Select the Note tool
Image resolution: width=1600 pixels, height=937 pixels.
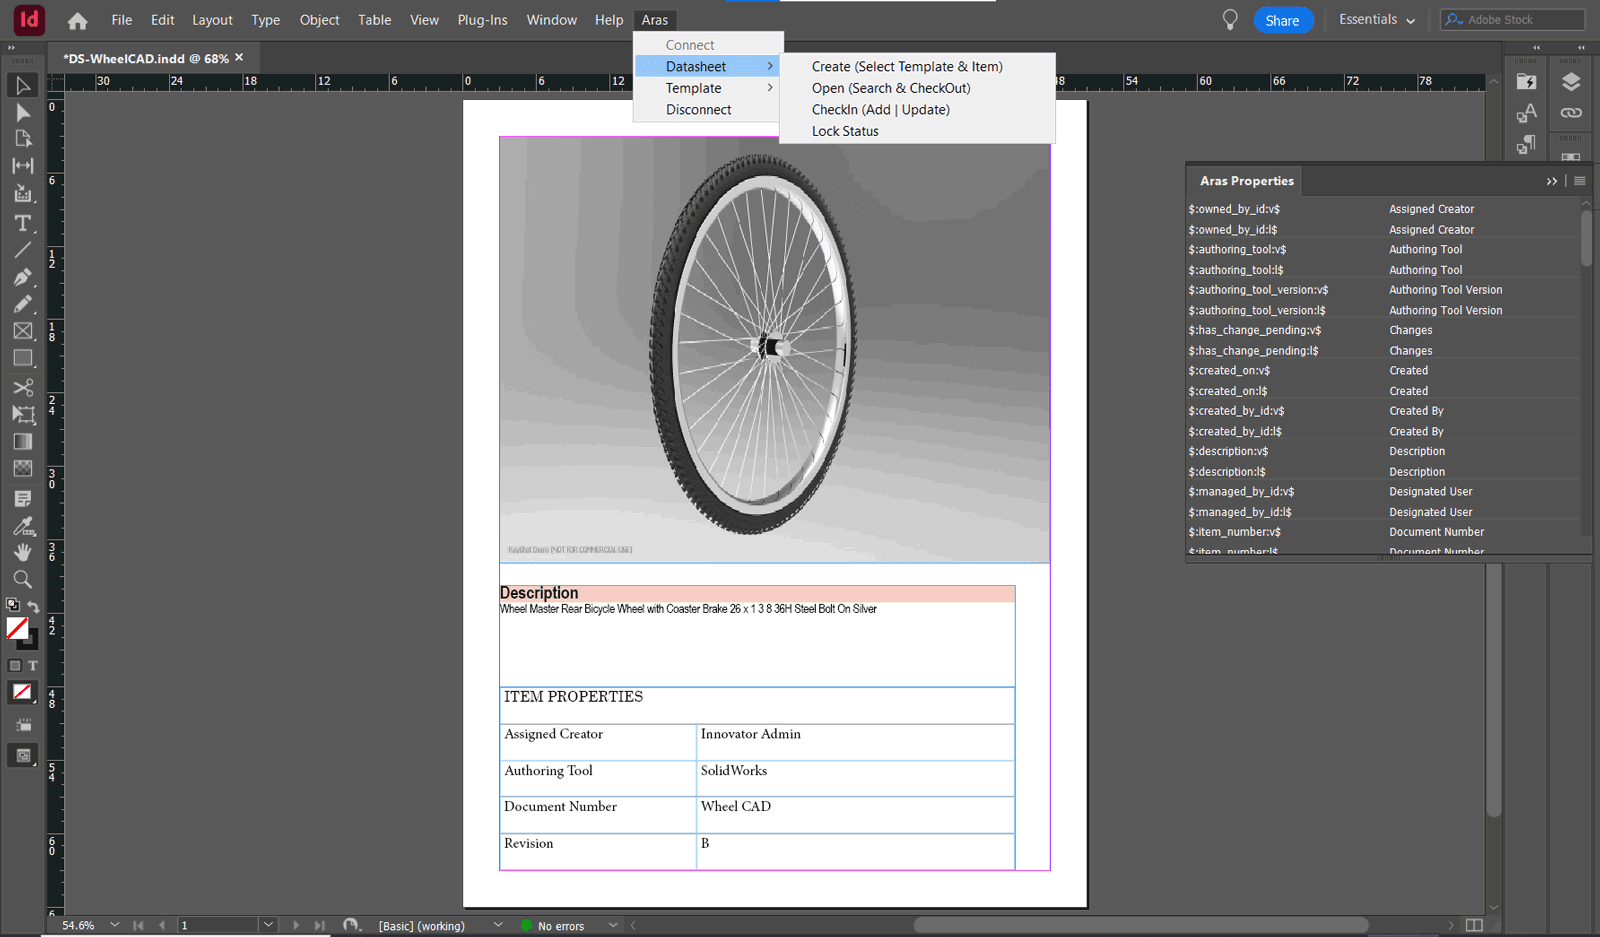point(22,498)
